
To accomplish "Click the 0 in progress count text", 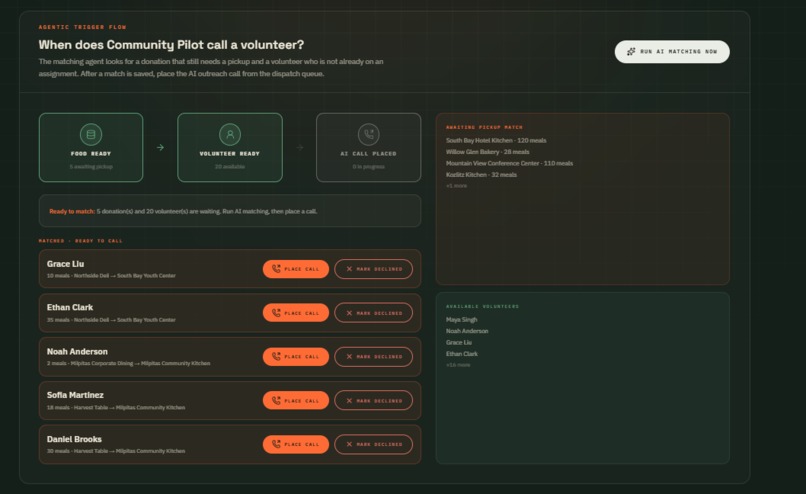I will [369, 167].
